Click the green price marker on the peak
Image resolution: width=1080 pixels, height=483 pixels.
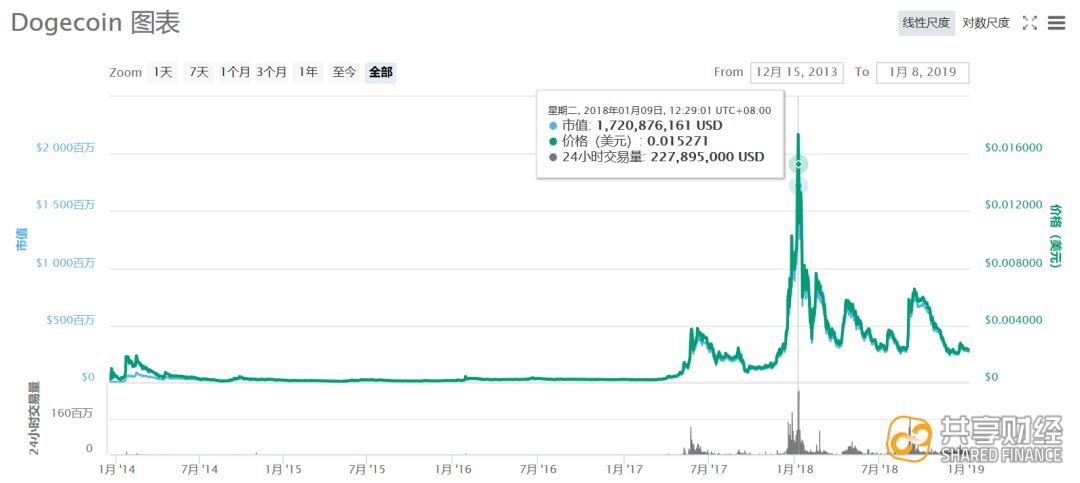[x=798, y=164]
